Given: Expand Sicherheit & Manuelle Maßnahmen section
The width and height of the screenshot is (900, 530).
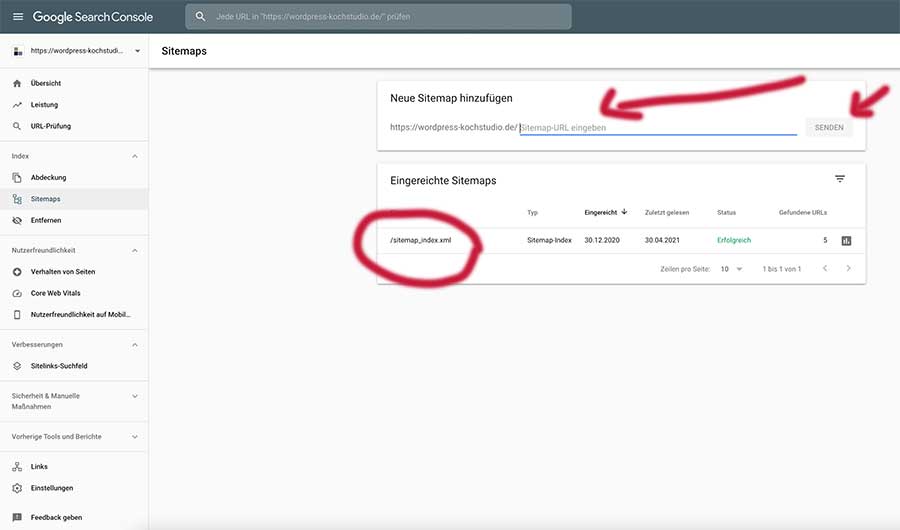Looking at the screenshot, I should [x=135, y=396].
